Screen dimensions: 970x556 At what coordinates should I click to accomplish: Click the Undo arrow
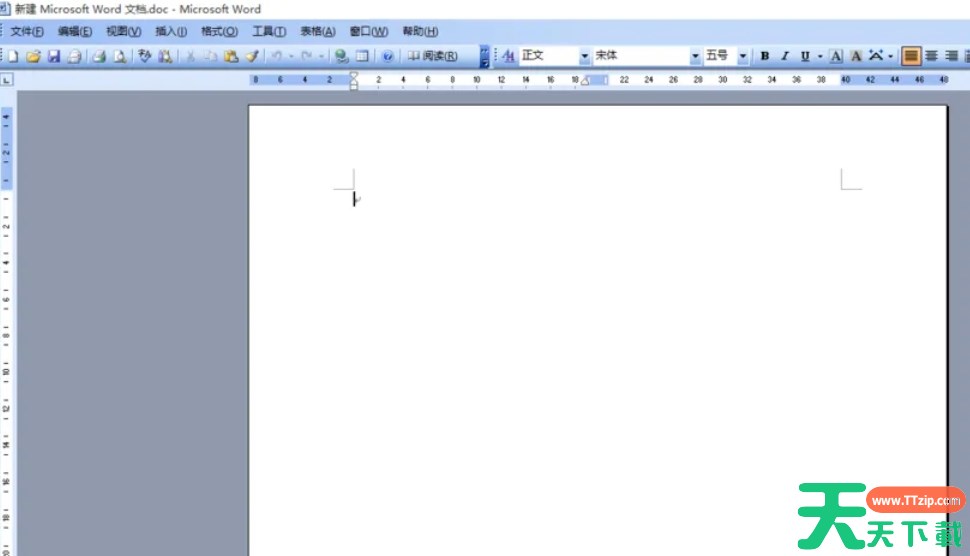277,56
